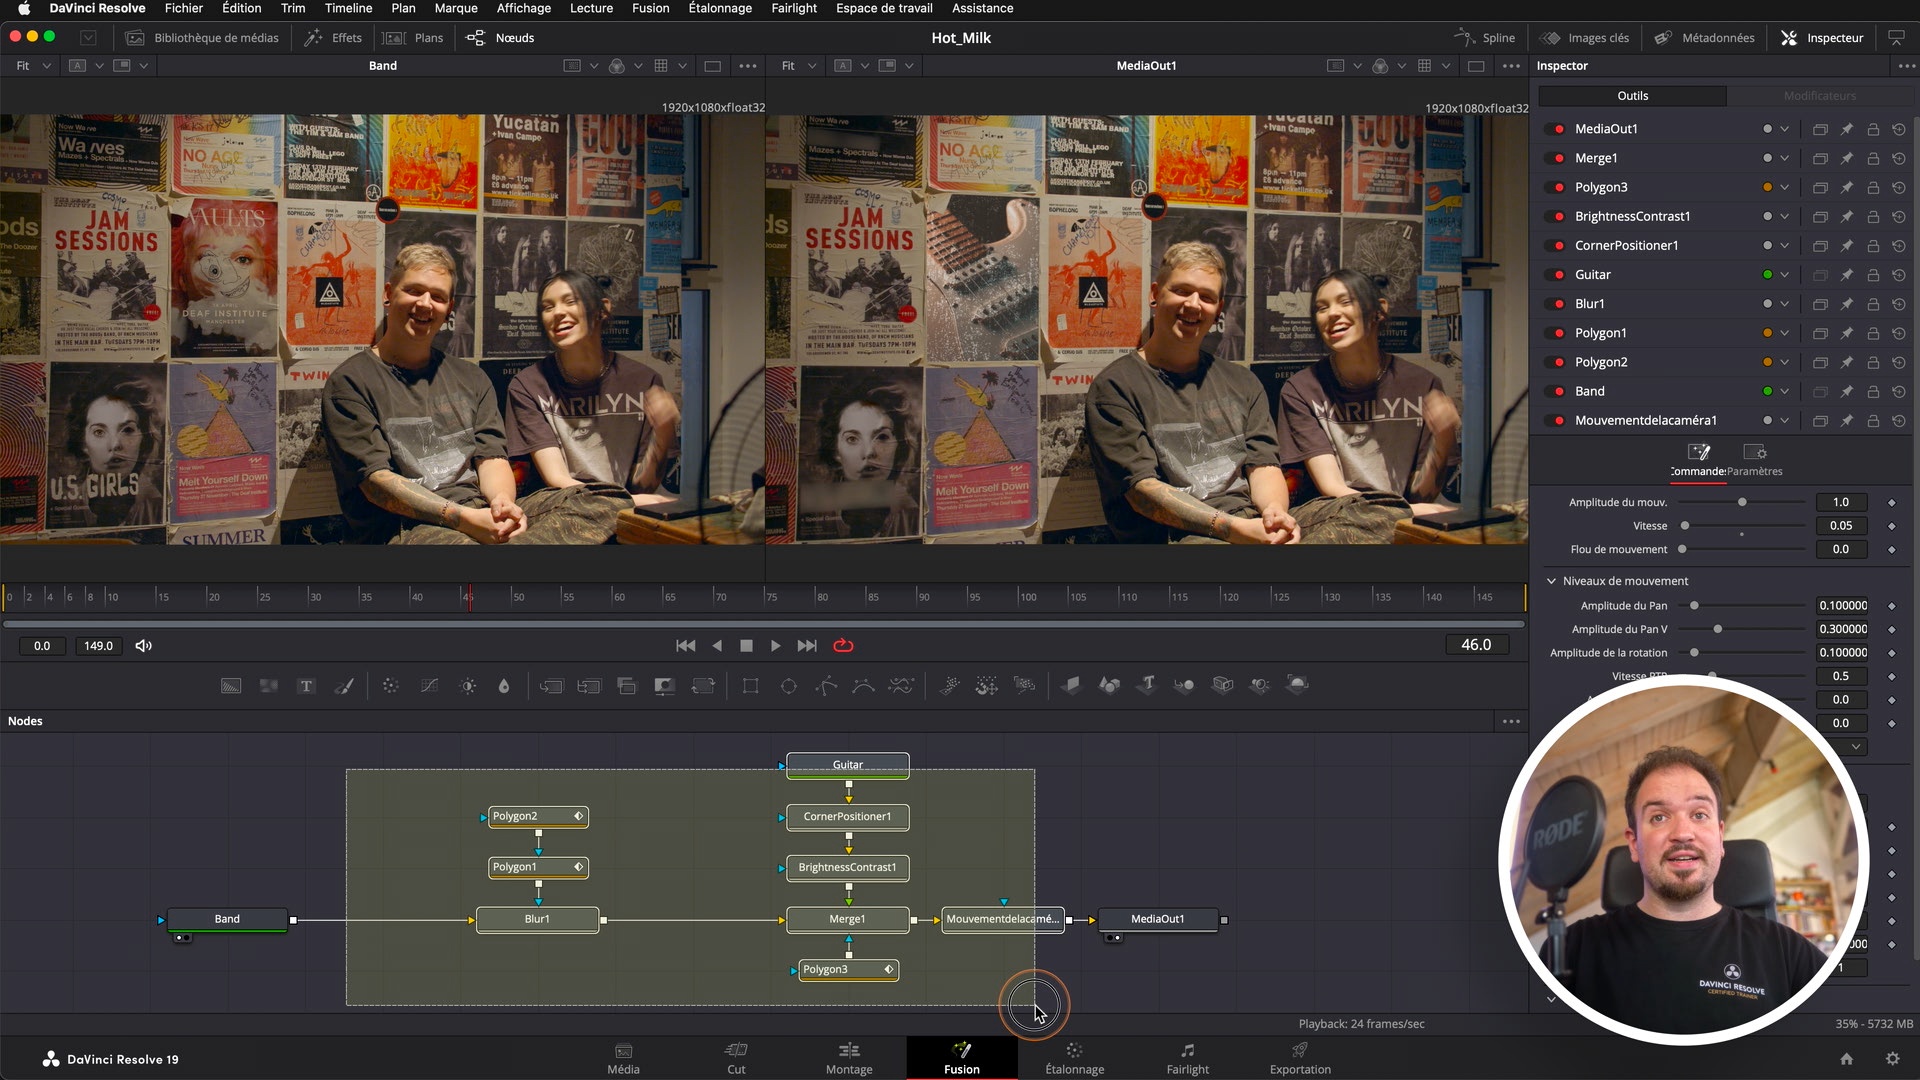Collapse the Niveaux de mouvement section
The height and width of the screenshot is (1080, 1920).
(1551, 581)
